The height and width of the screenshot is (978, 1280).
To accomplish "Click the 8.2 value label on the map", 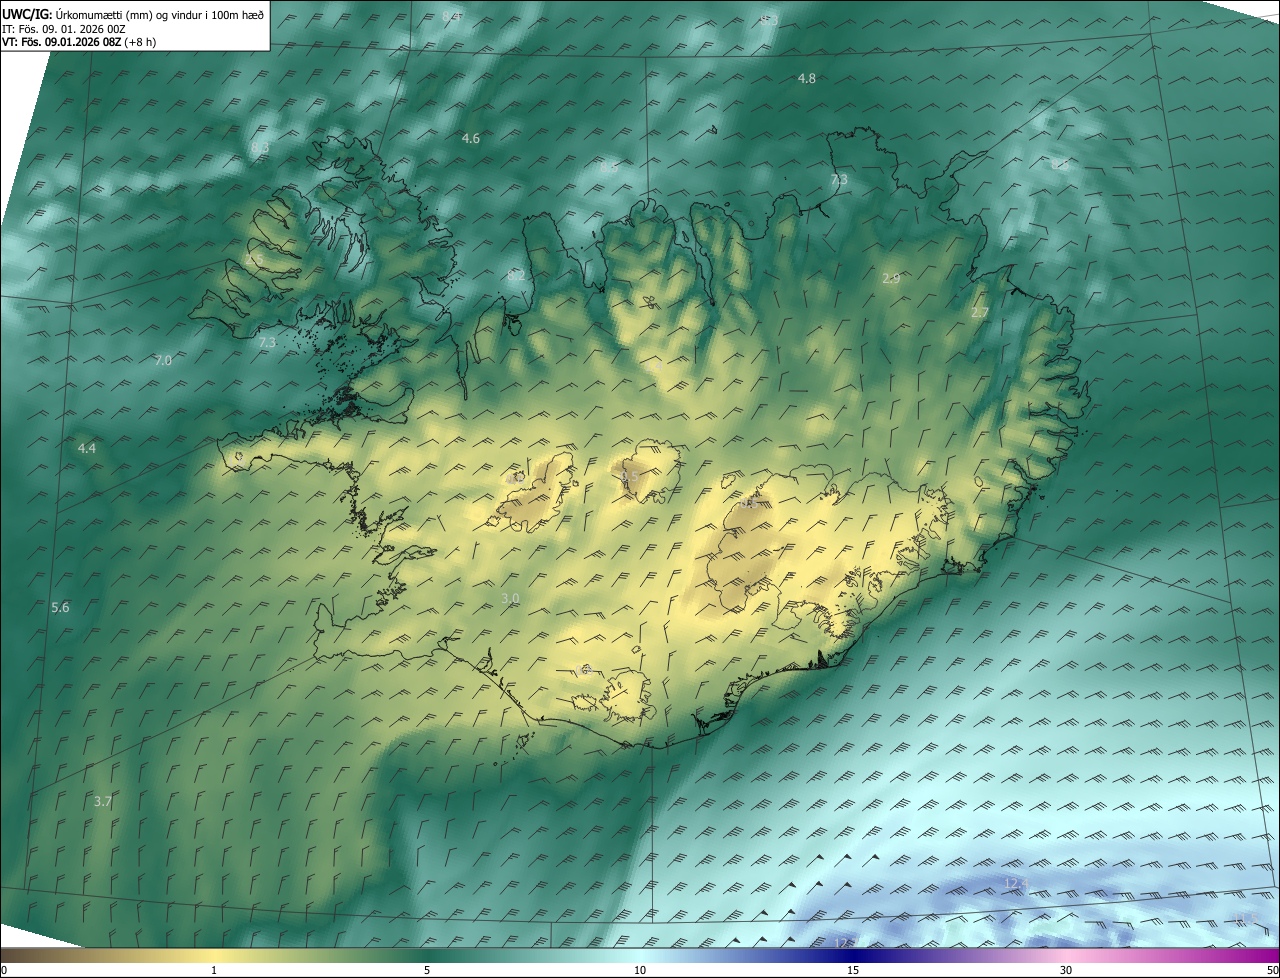I will (x=516, y=274).
